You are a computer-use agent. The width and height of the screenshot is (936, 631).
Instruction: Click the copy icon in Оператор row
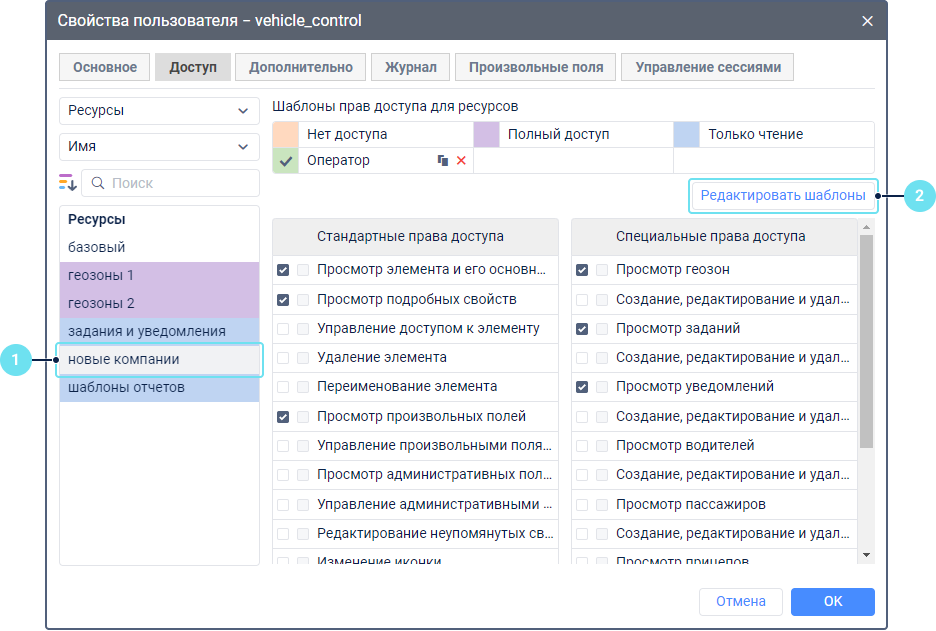coord(442,160)
